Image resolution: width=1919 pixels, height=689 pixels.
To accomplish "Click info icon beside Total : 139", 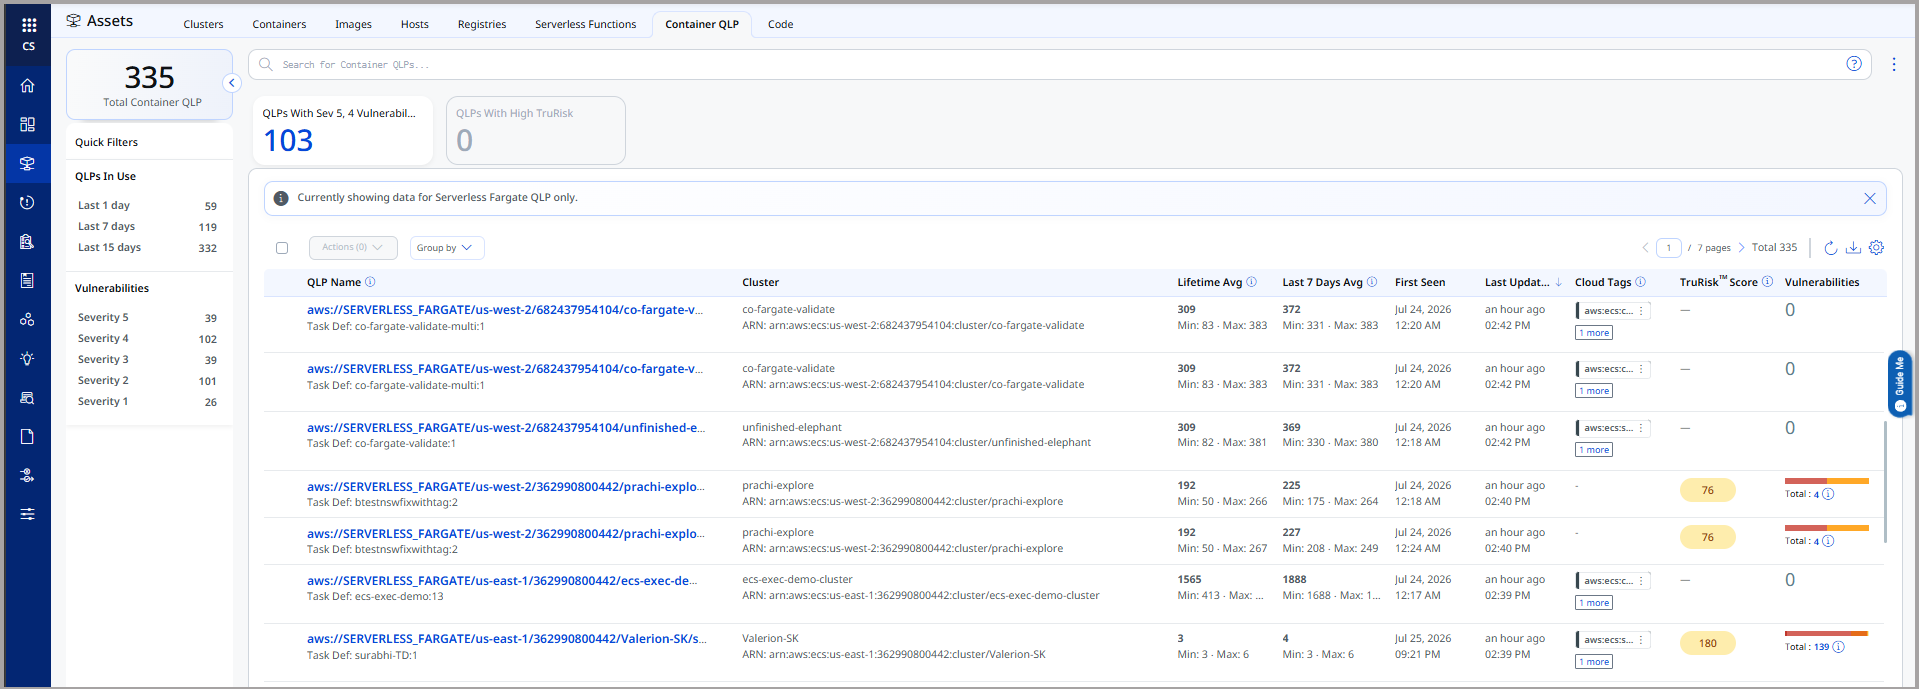I will 1838,647.
